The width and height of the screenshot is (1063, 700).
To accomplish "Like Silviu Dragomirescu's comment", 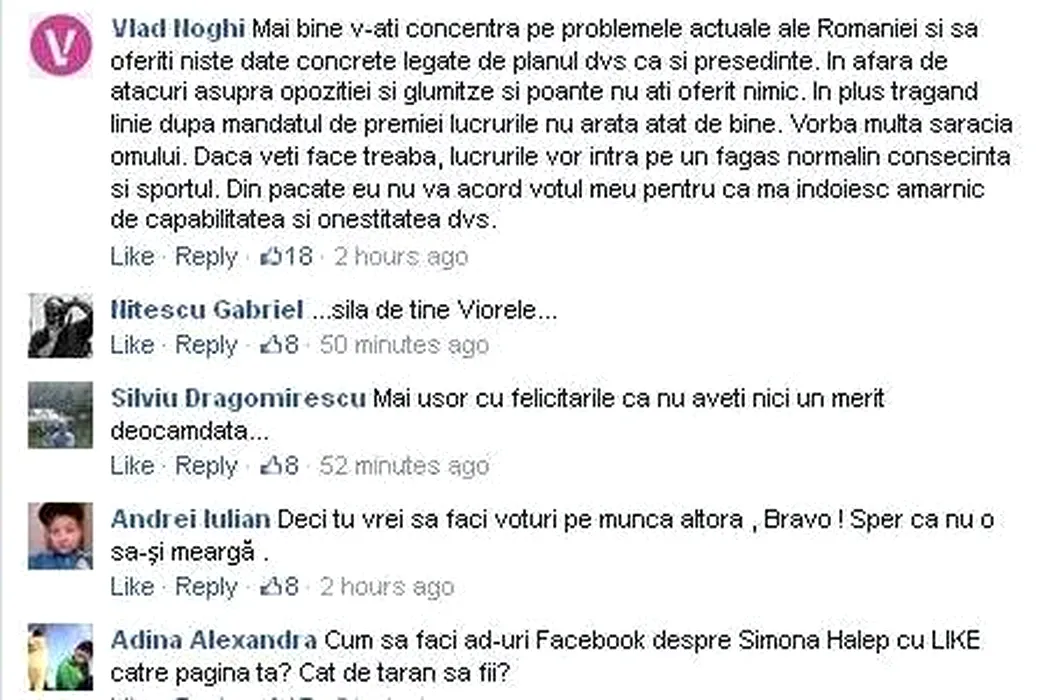I will pos(132,466).
